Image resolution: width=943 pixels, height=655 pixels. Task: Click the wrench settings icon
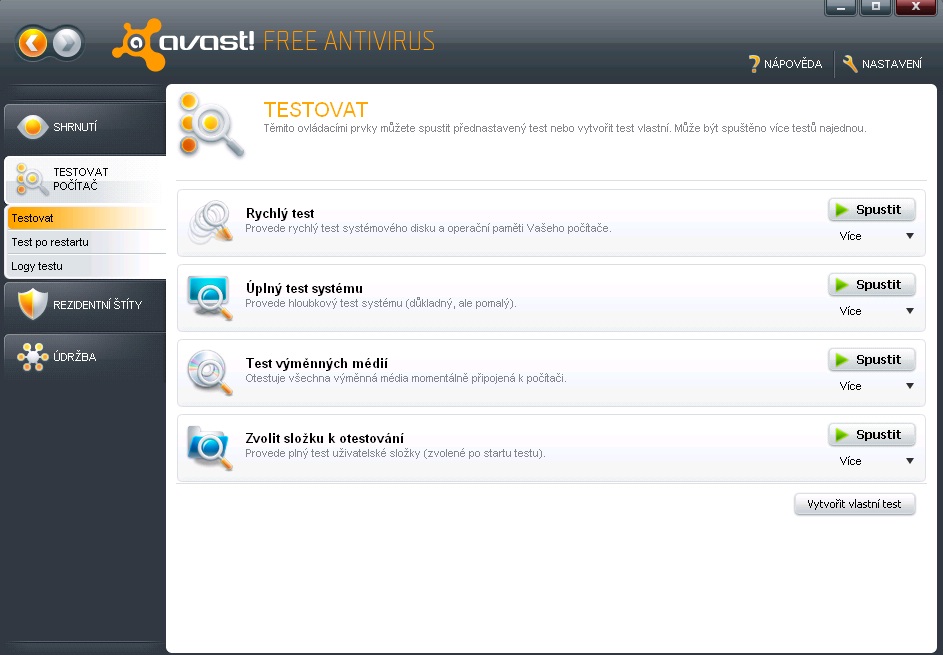tap(850, 63)
